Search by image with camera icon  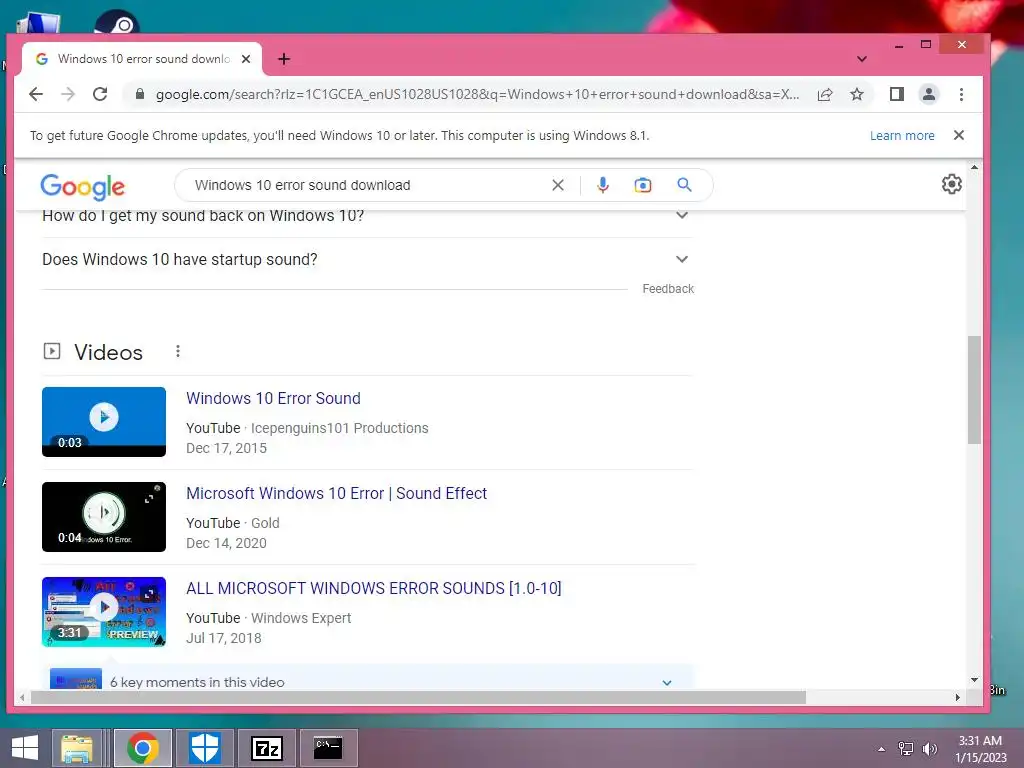point(643,185)
